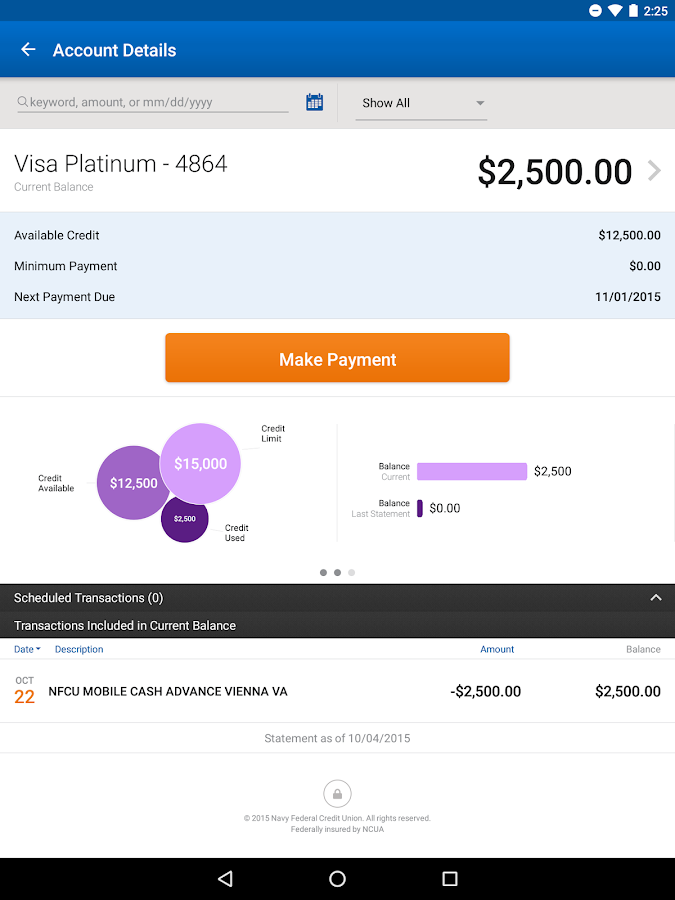Sort transactions by Date column

coord(27,649)
